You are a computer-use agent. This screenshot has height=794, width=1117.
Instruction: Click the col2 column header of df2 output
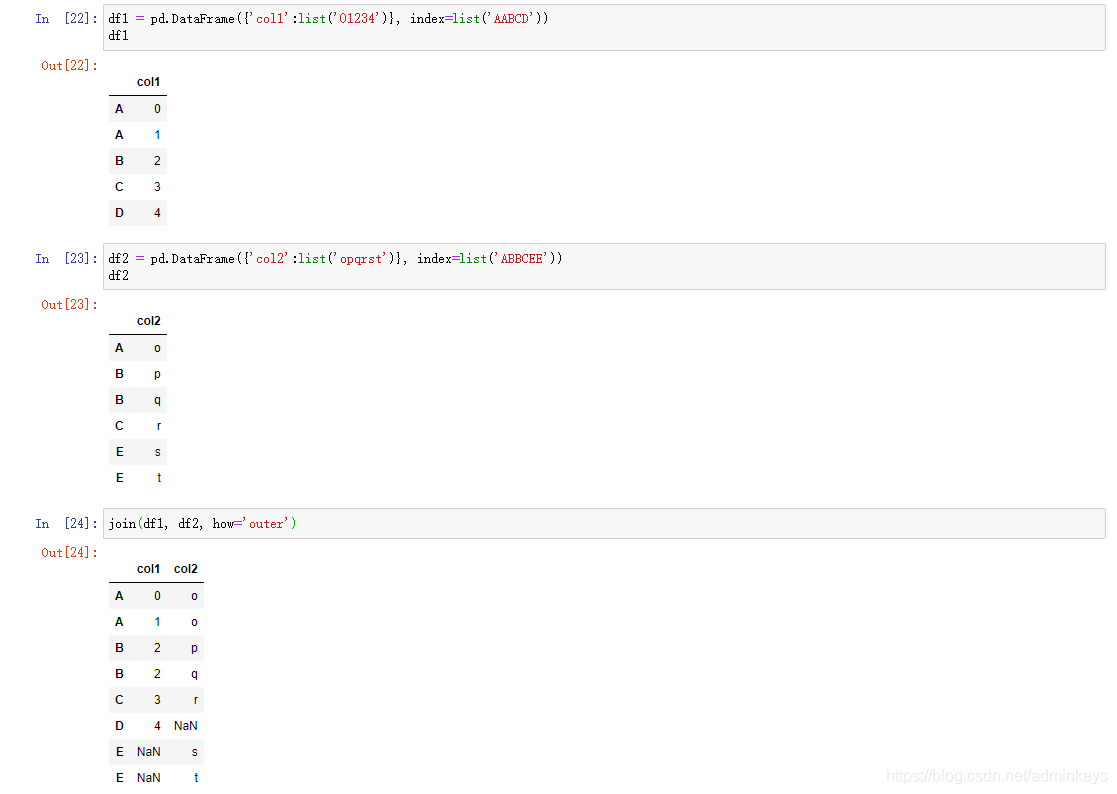[147, 321]
